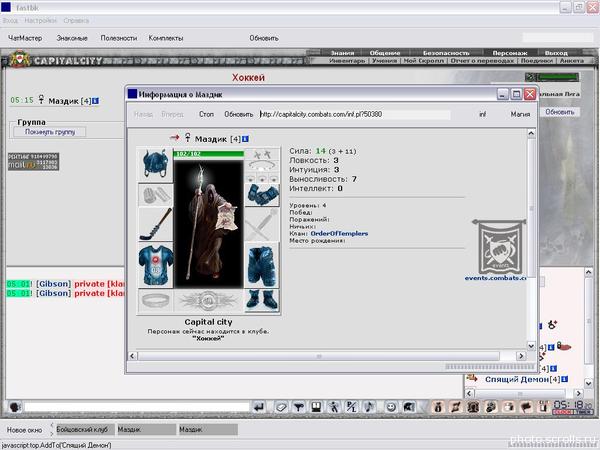The height and width of the screenshot is (450, 600).
Task: Click the inf button in info window
Action: [483, 114]
